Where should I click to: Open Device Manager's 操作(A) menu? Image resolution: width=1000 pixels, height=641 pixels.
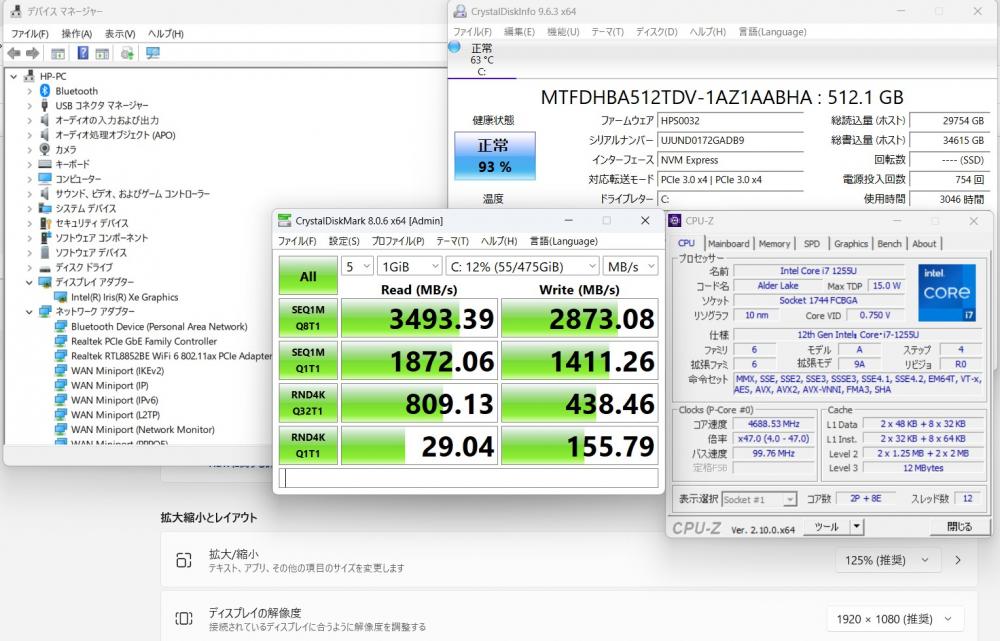[x=77, y=34]
